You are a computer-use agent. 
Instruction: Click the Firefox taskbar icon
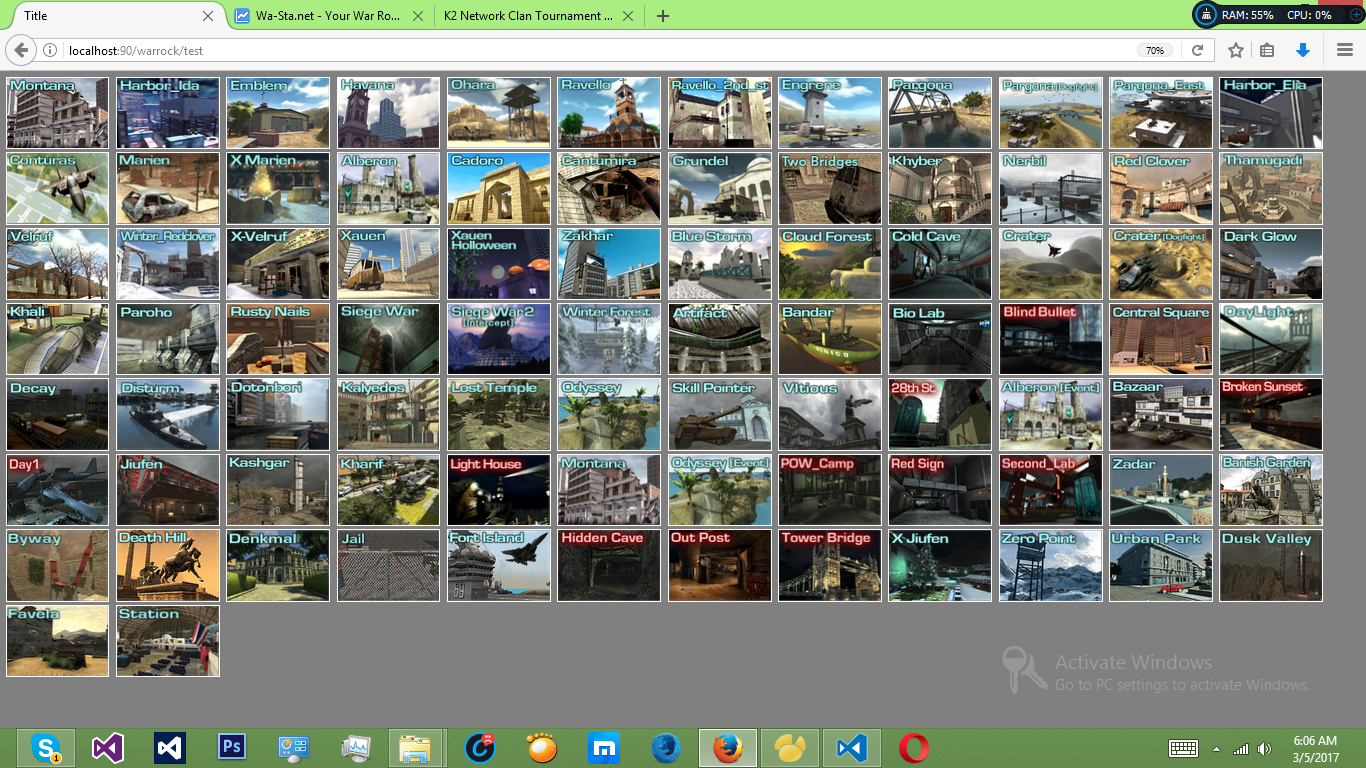click(x=728, y=748)
